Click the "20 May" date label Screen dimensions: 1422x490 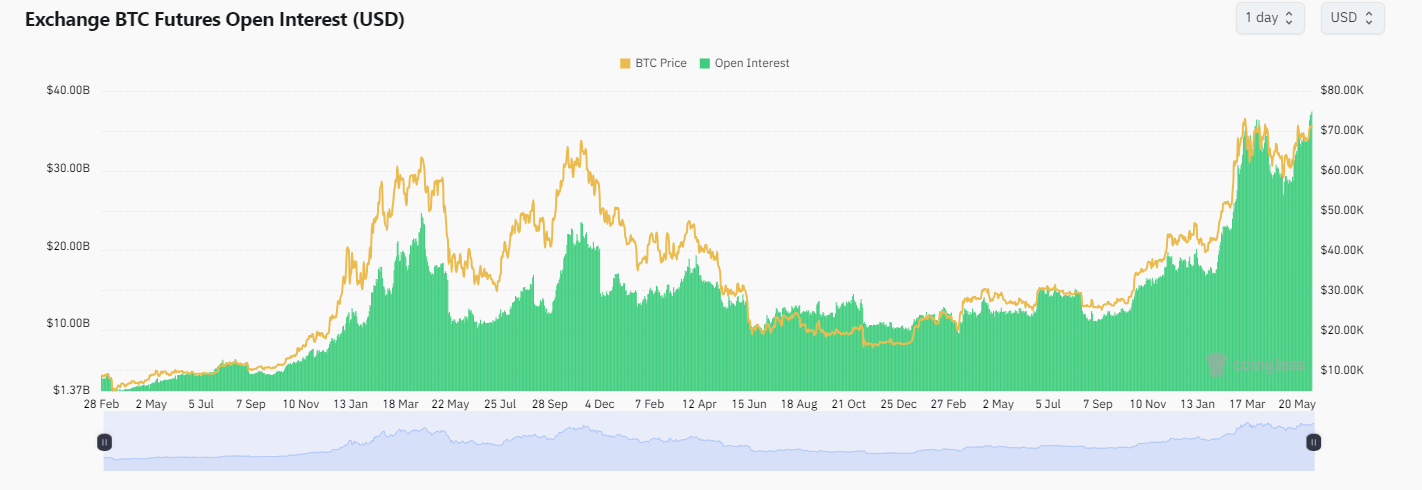tap(1296, 404)
